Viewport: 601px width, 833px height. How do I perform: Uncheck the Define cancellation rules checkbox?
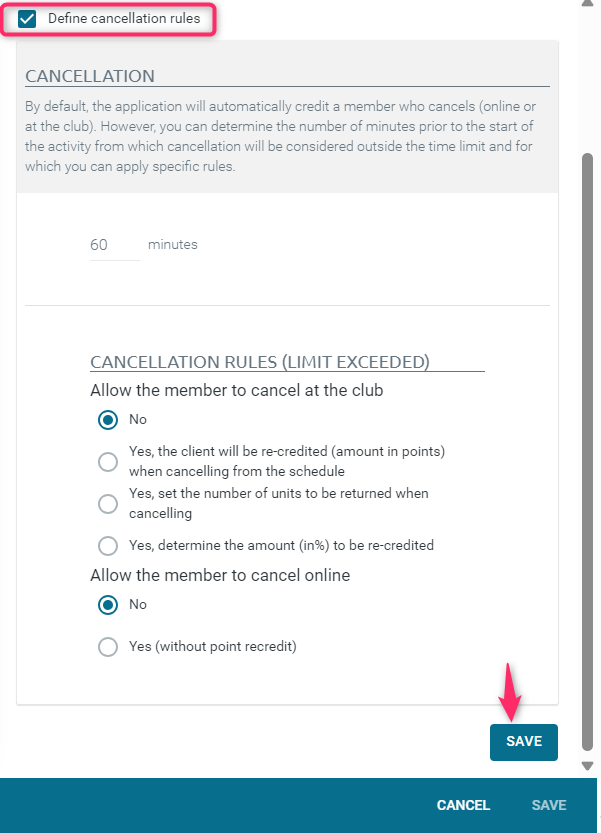pos(27,19)
